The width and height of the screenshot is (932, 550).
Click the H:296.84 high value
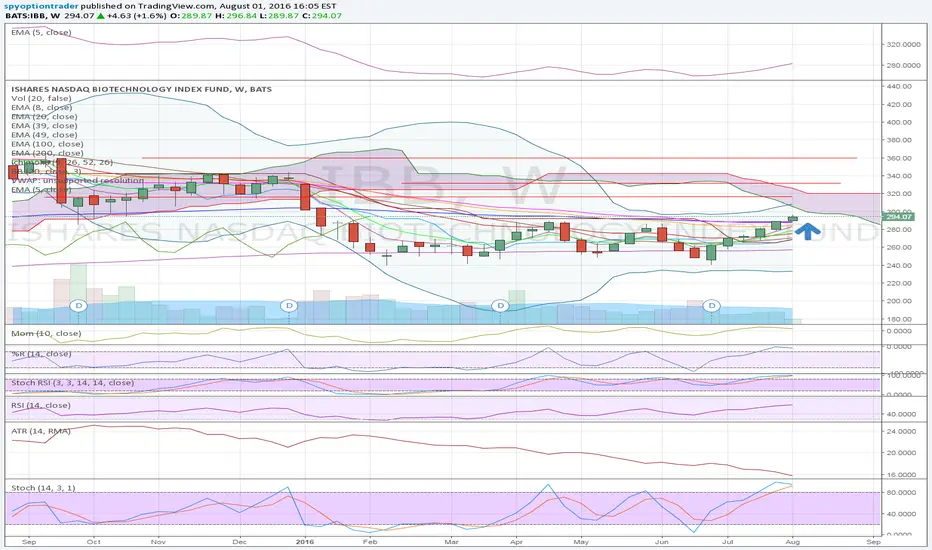[236, 15]
